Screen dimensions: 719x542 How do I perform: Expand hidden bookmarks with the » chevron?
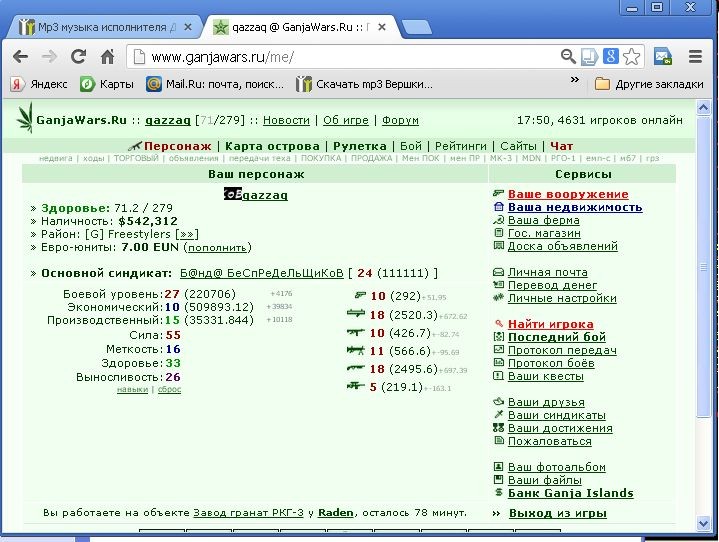pyautogui.click(x=574, y=80)
